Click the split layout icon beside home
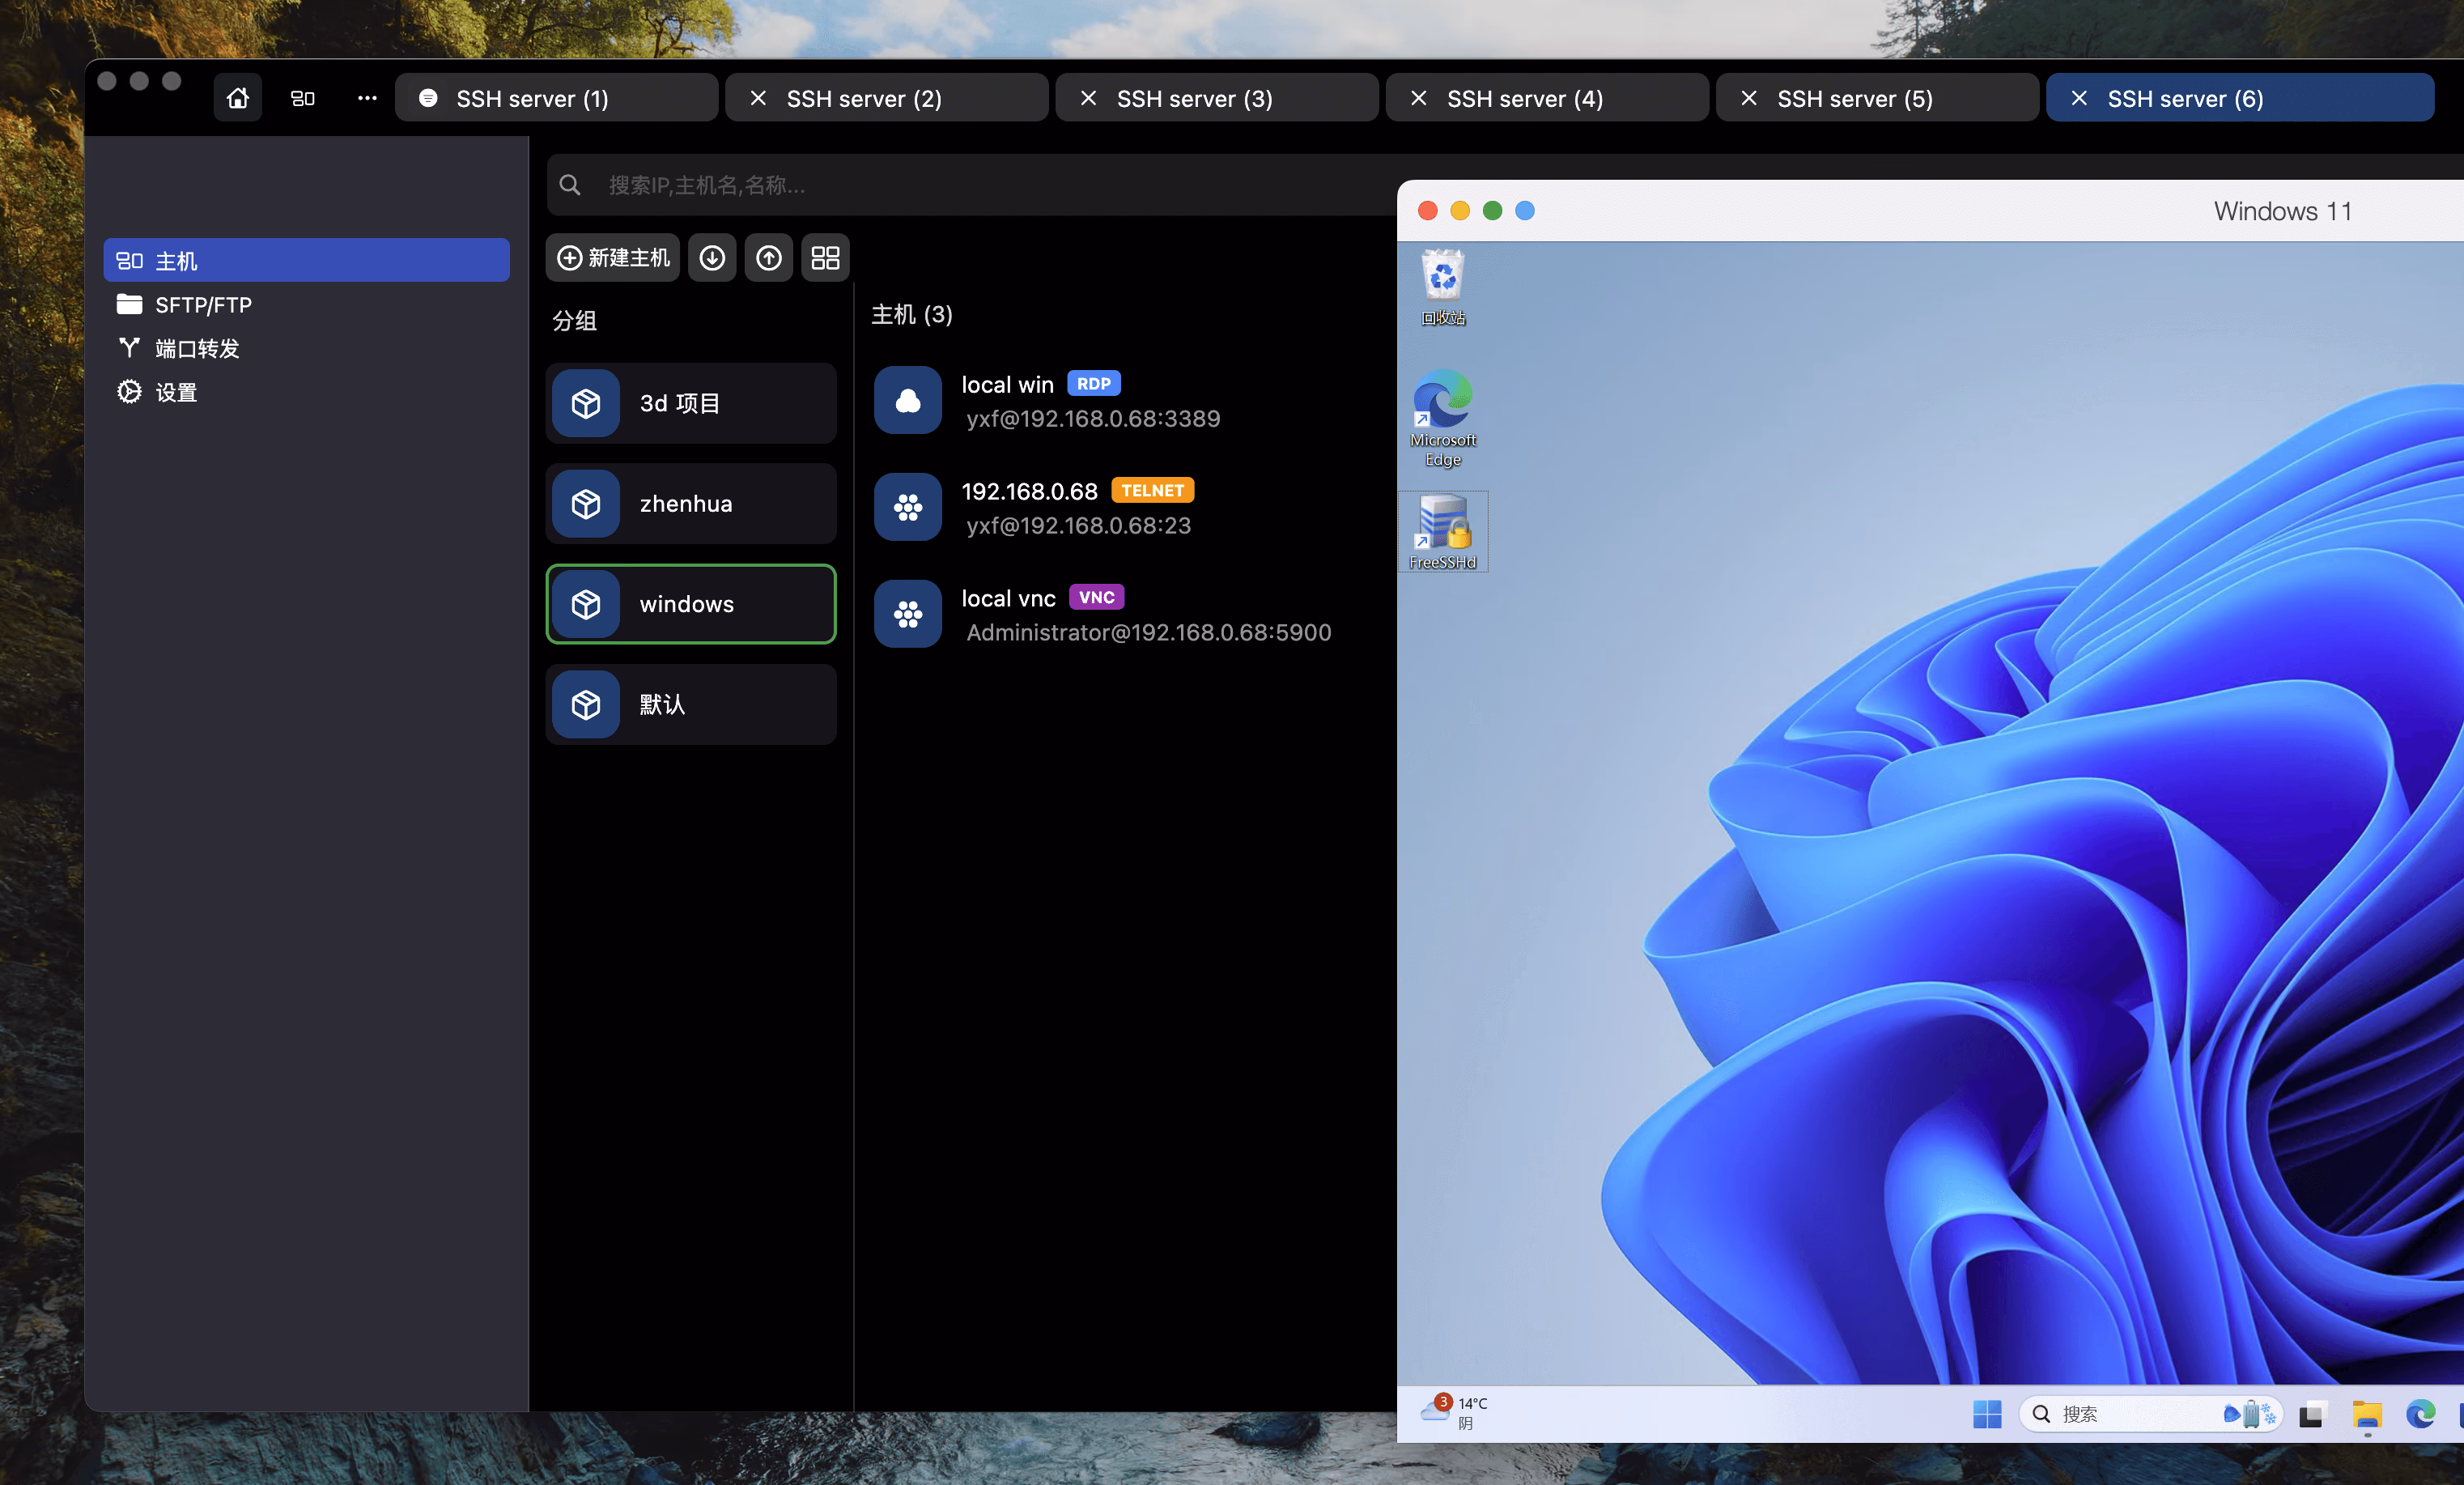2464x1485 pixels. (302, 97)
